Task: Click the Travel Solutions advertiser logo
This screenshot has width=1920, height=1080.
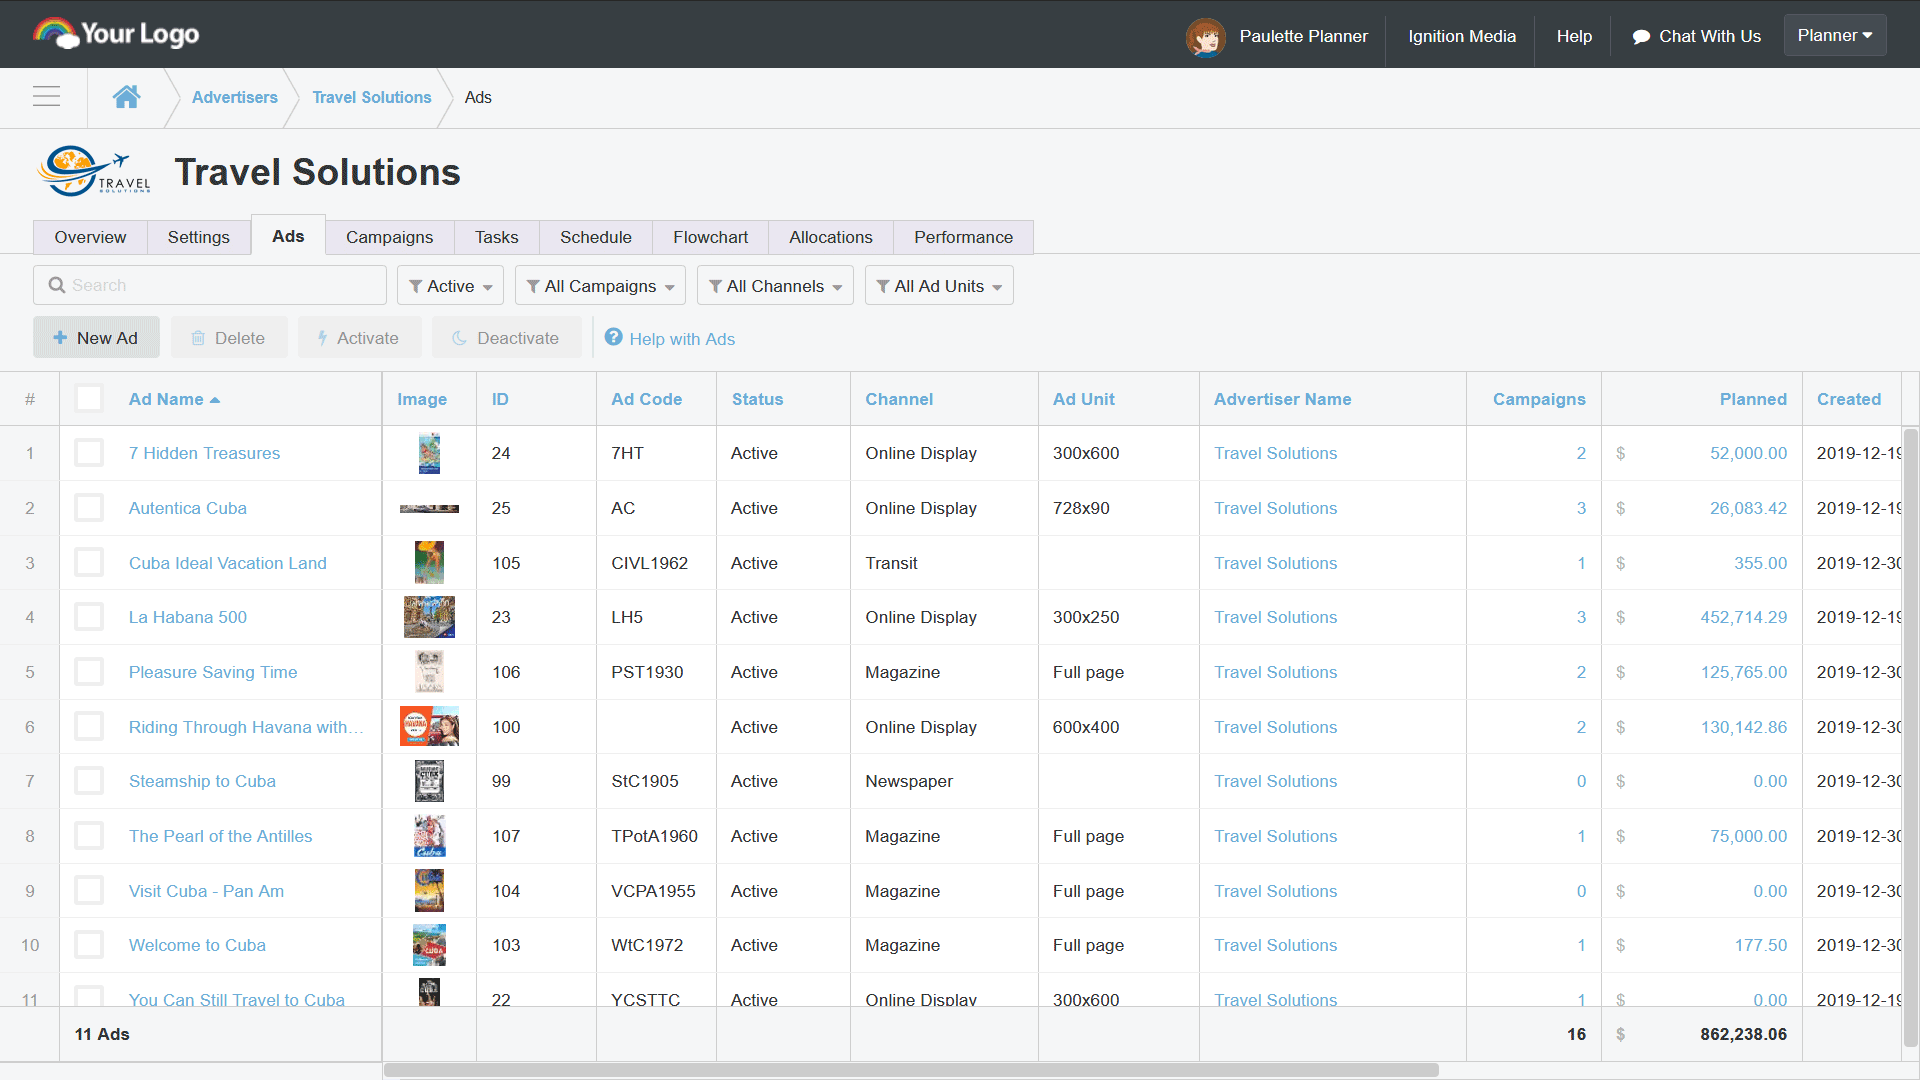Action: click(95, 172)
